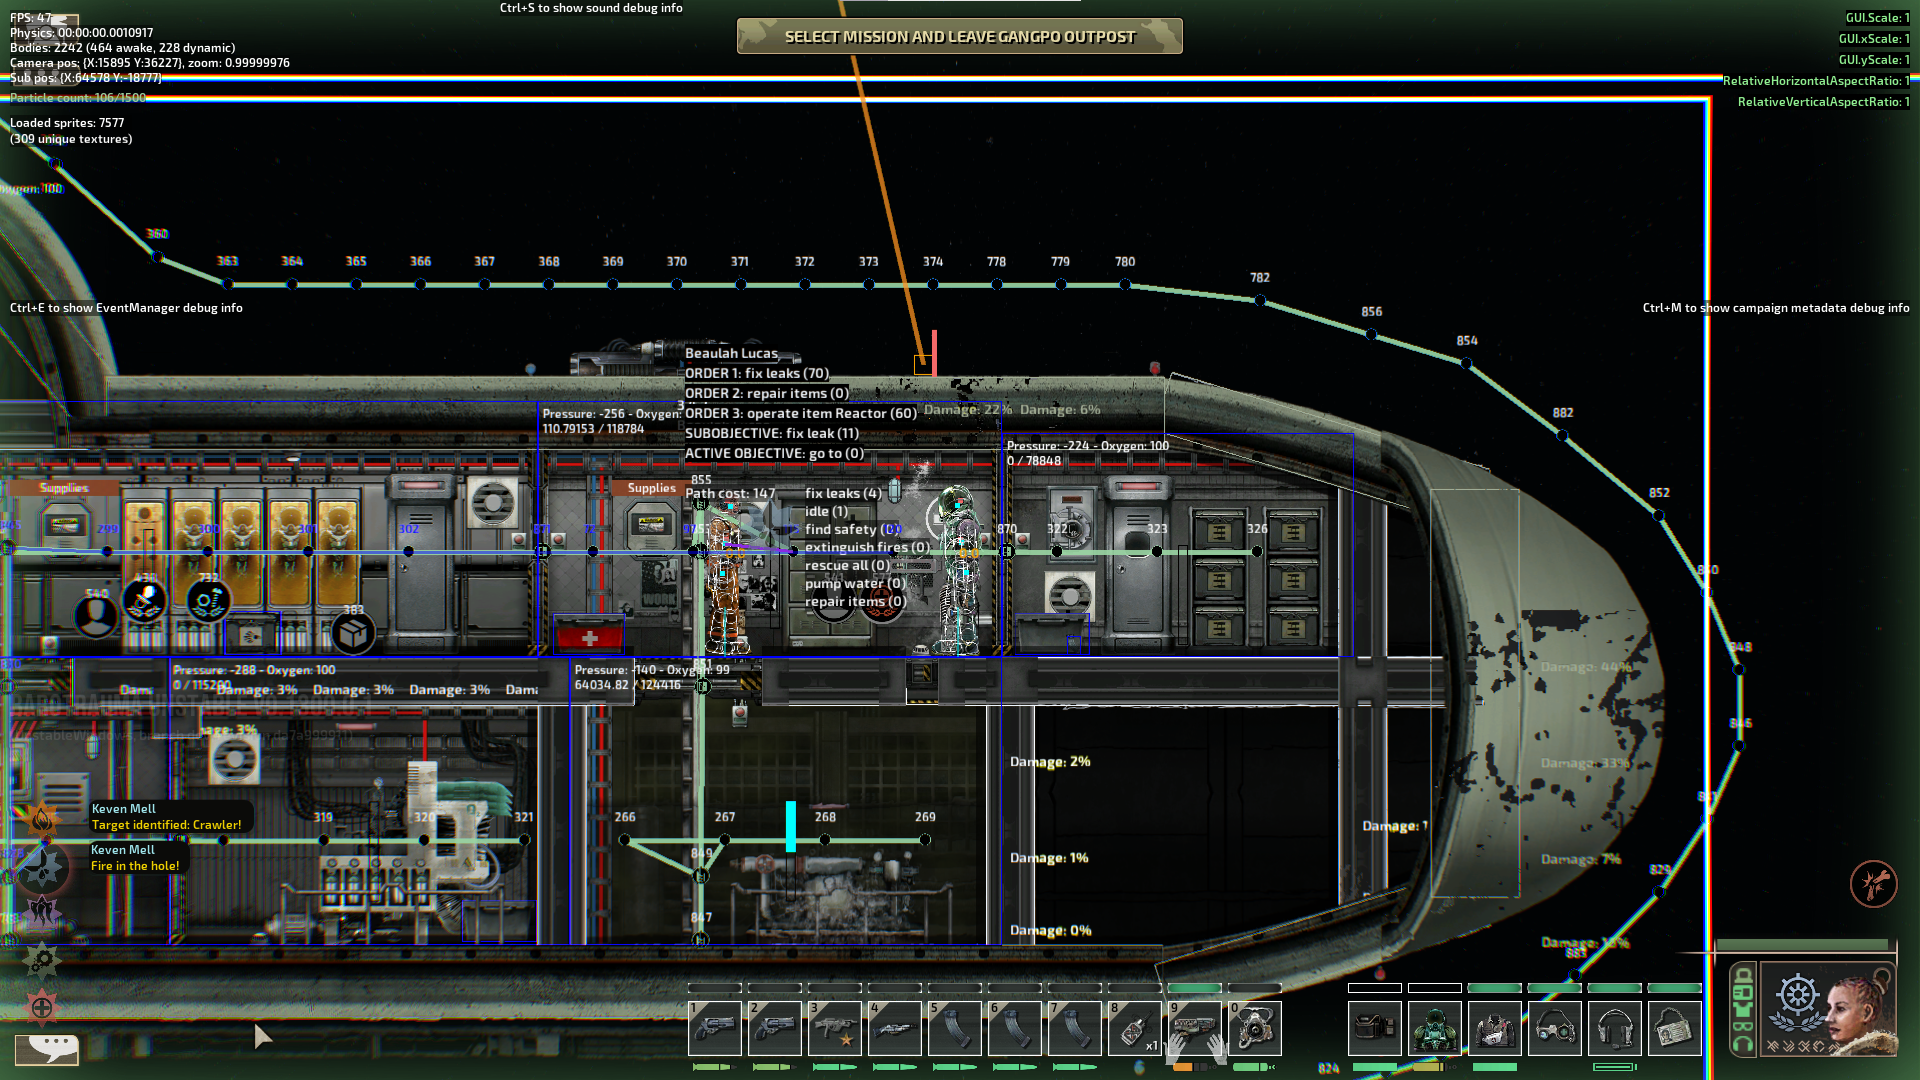Viewport: 1920px width, 1080px height.
Task: Open the chat speech bubble button
Action: (47, 1048)
